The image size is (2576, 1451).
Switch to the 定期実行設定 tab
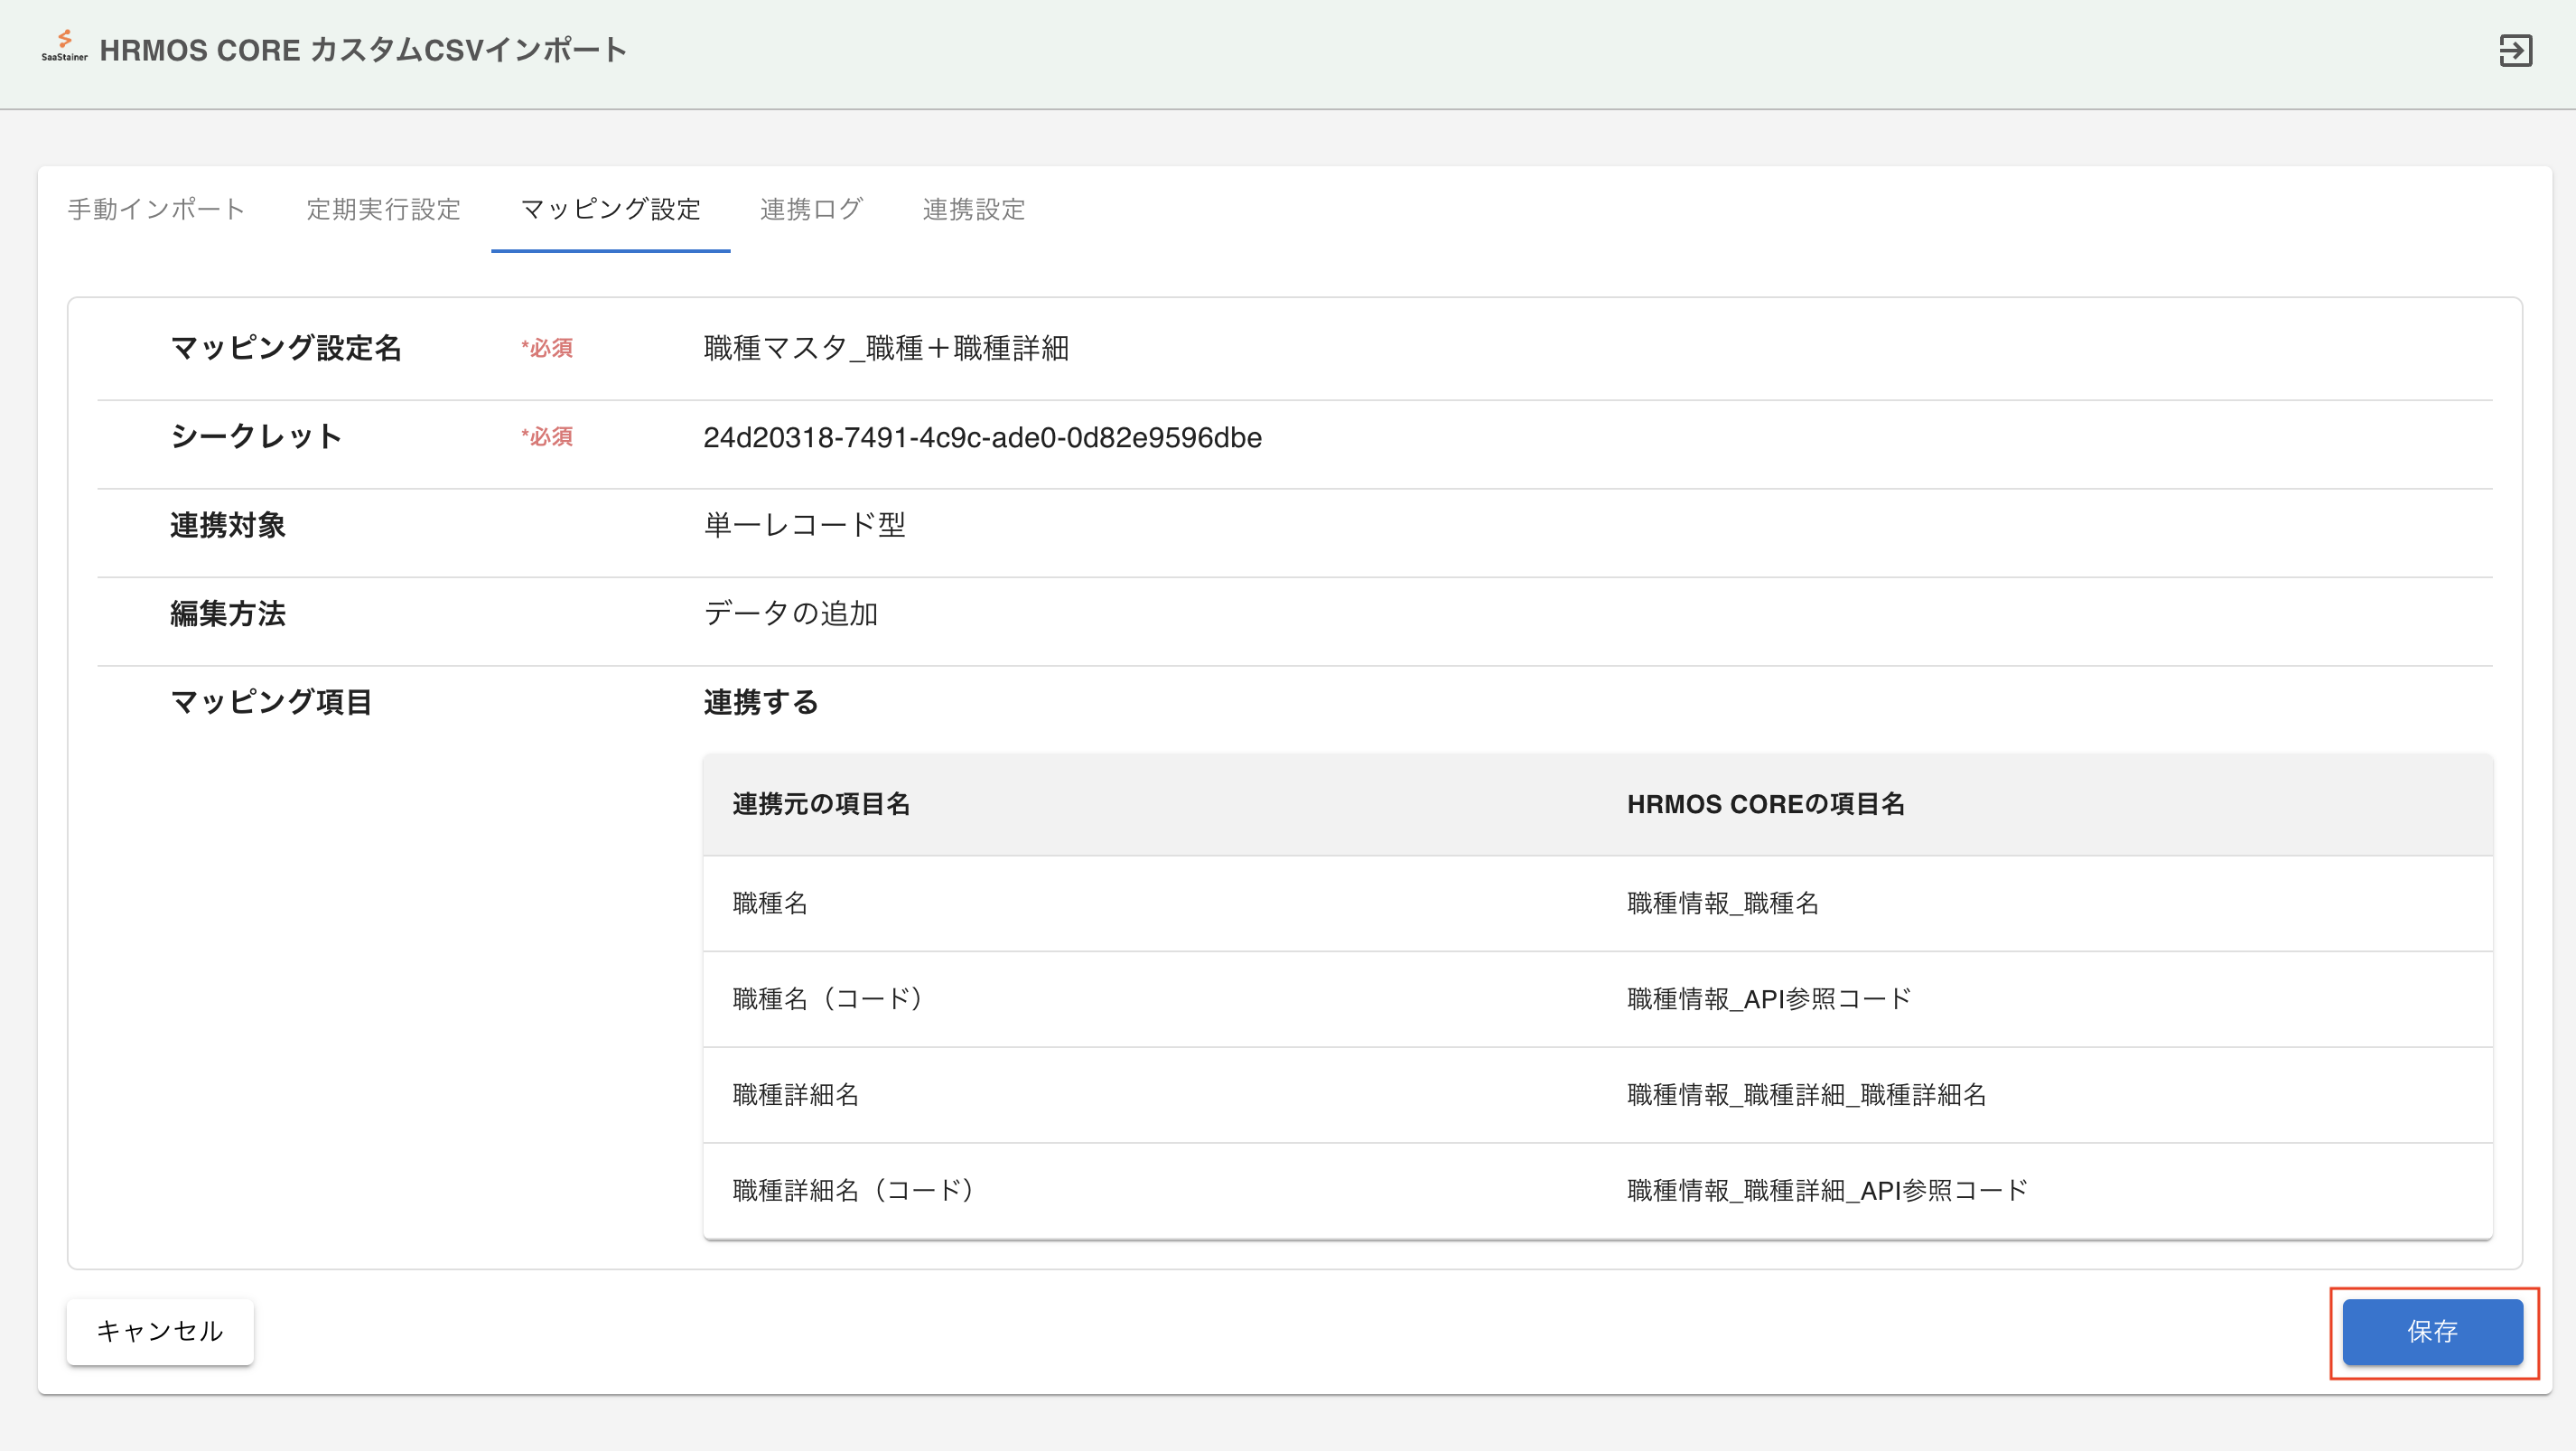pos(383,209)
